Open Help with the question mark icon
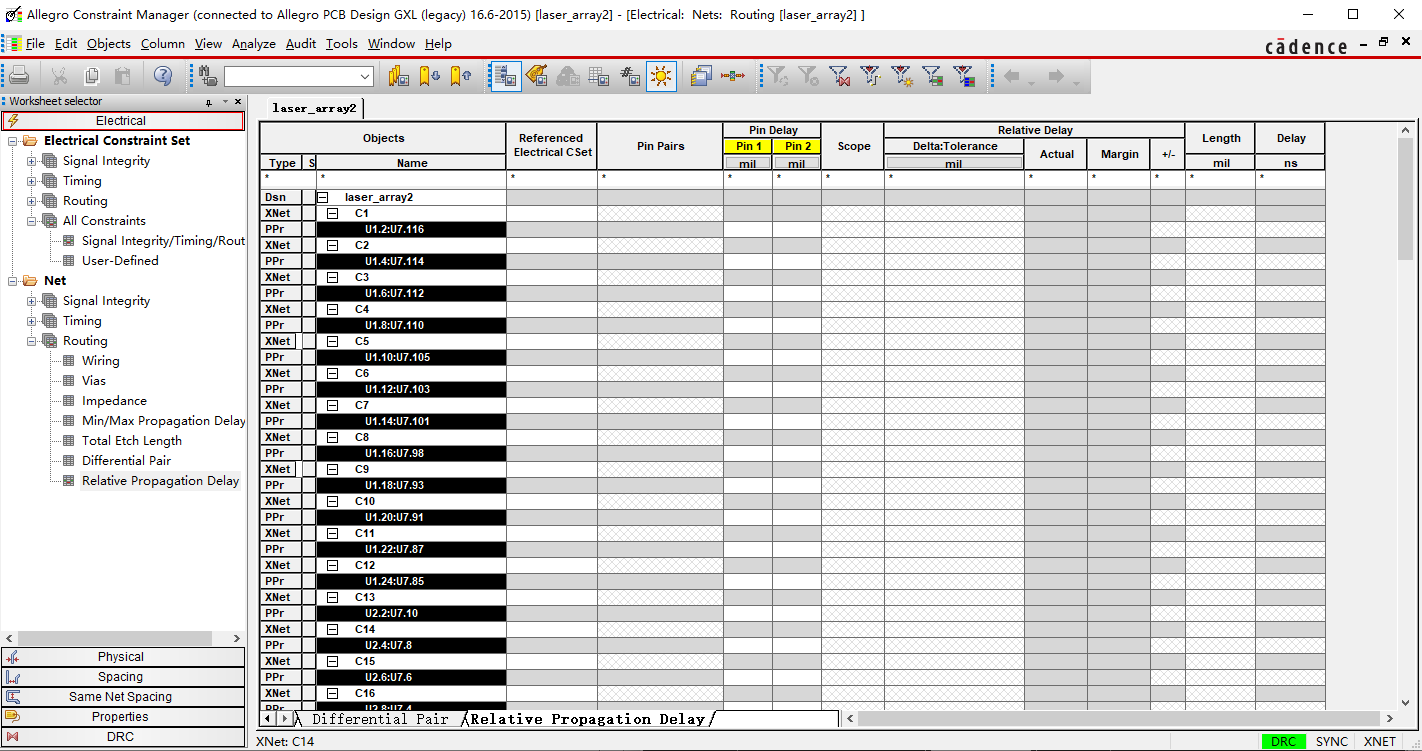Image resolution: width=1422 pixels, height=751 pixels. tap(163, 76)
